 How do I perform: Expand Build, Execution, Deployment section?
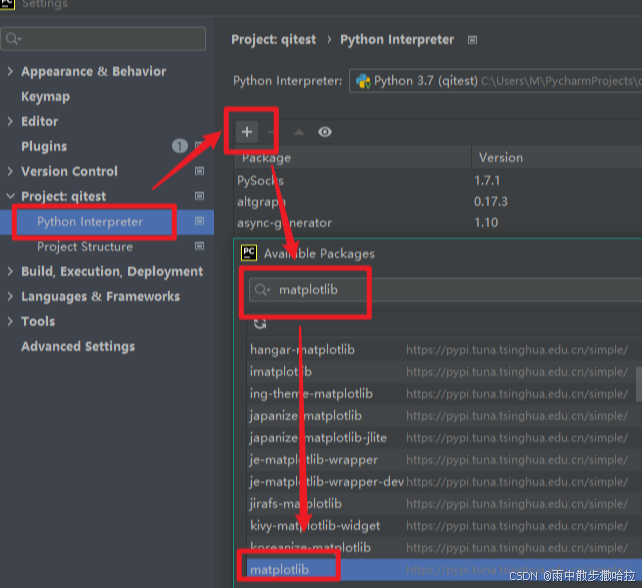point(10,271)
